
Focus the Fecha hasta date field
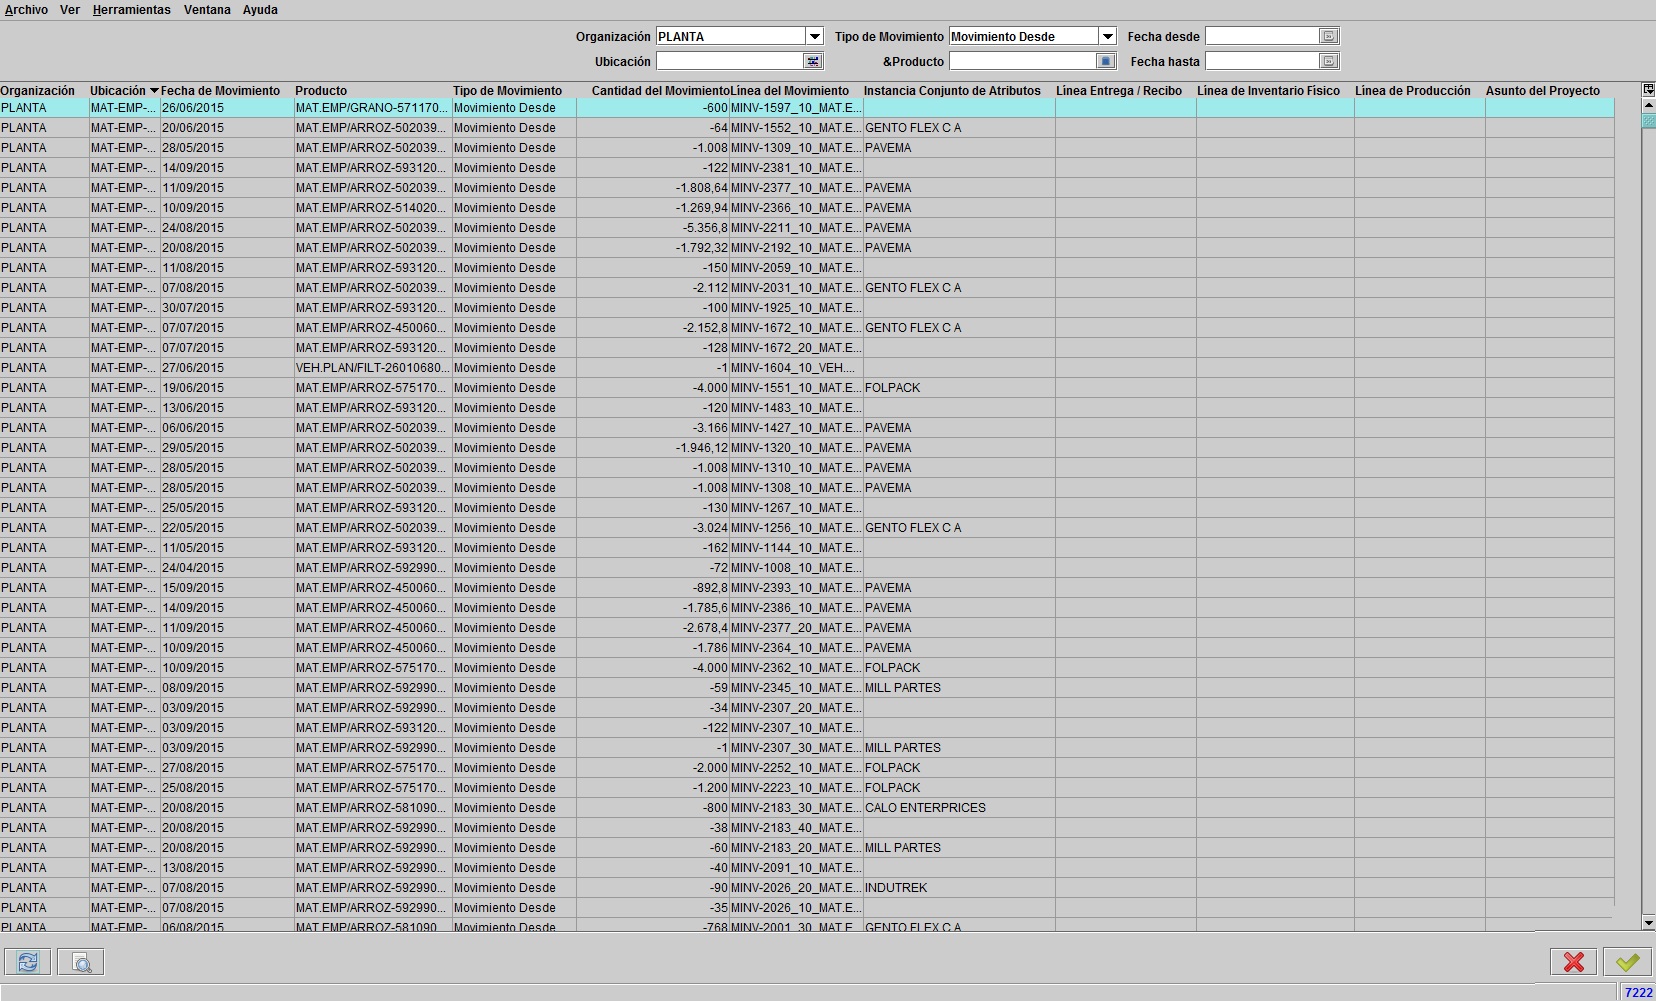(1262, 61)
